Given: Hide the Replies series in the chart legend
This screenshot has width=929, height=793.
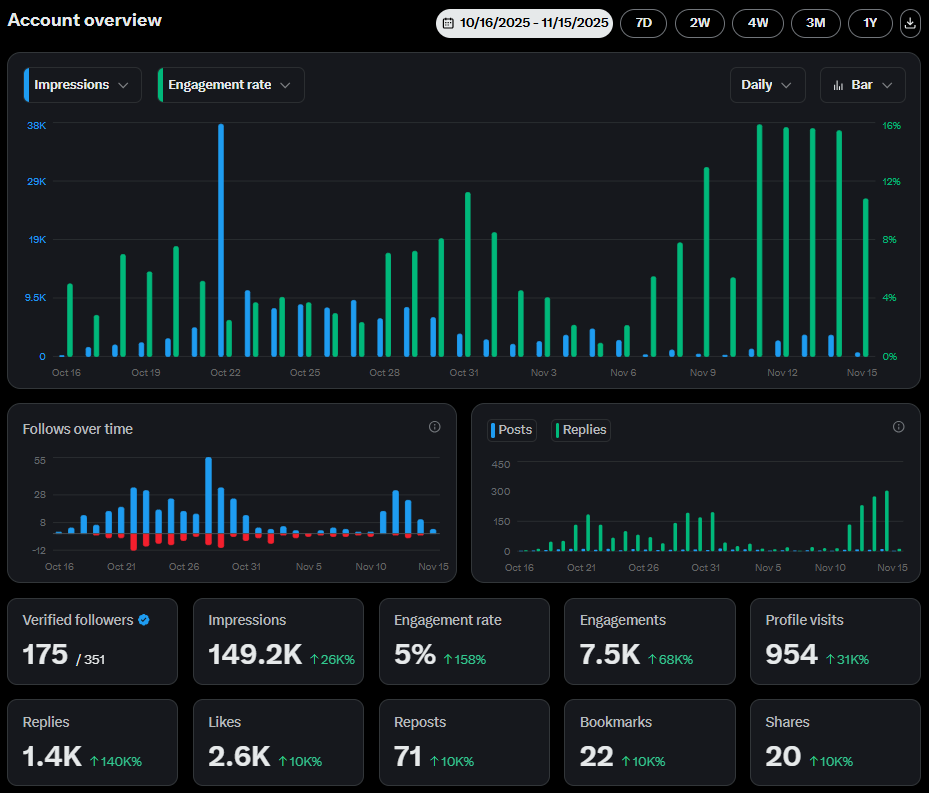Looking at the screenshot, I should click(x=580, y=430).
